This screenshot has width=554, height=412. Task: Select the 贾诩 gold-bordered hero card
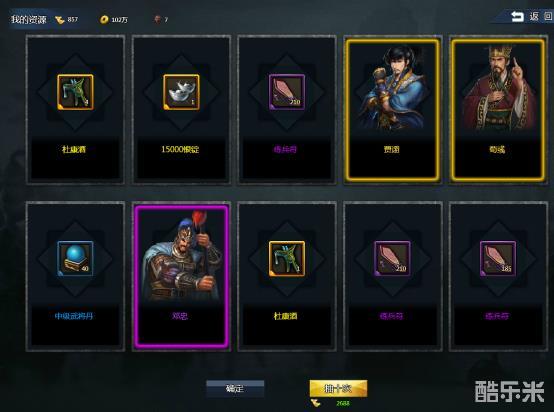(x=393, y=110)
